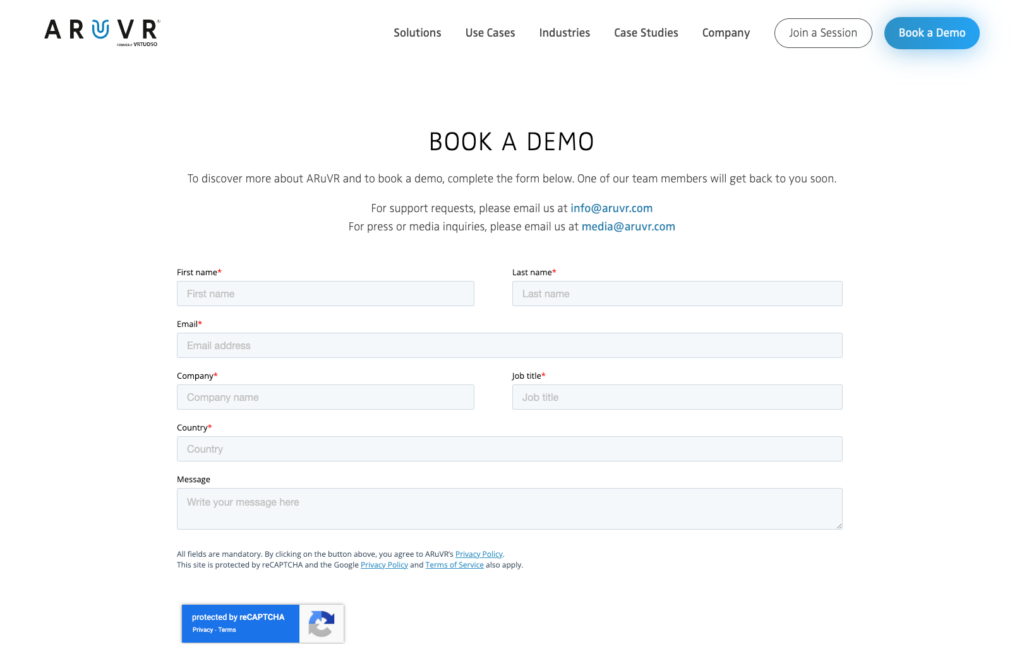Select the Company name field
The image size is (1024, 654).
[x=325, y=398]
